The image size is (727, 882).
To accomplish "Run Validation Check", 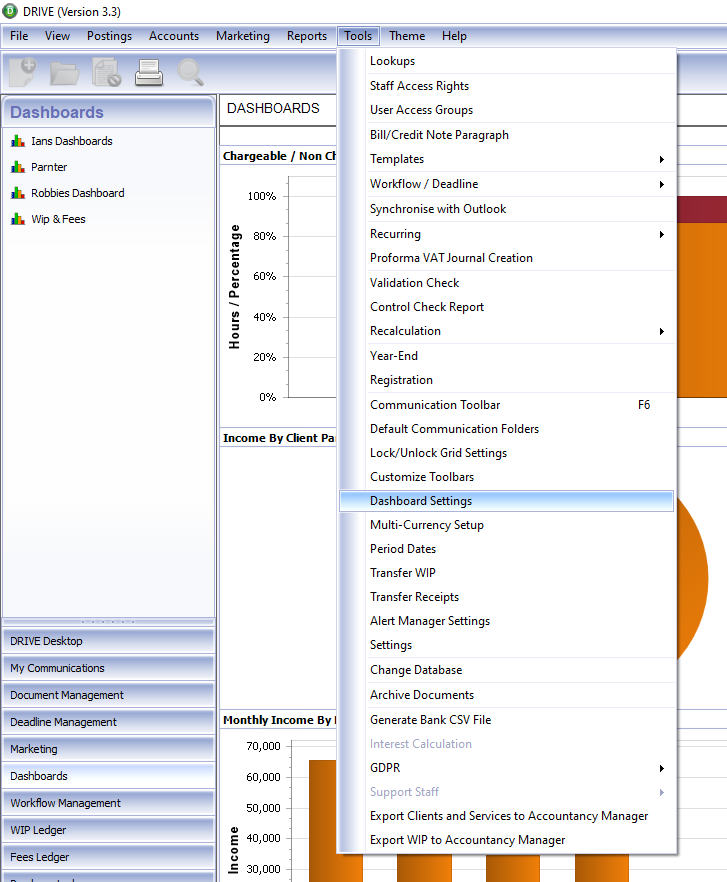I will click(506, 283).
